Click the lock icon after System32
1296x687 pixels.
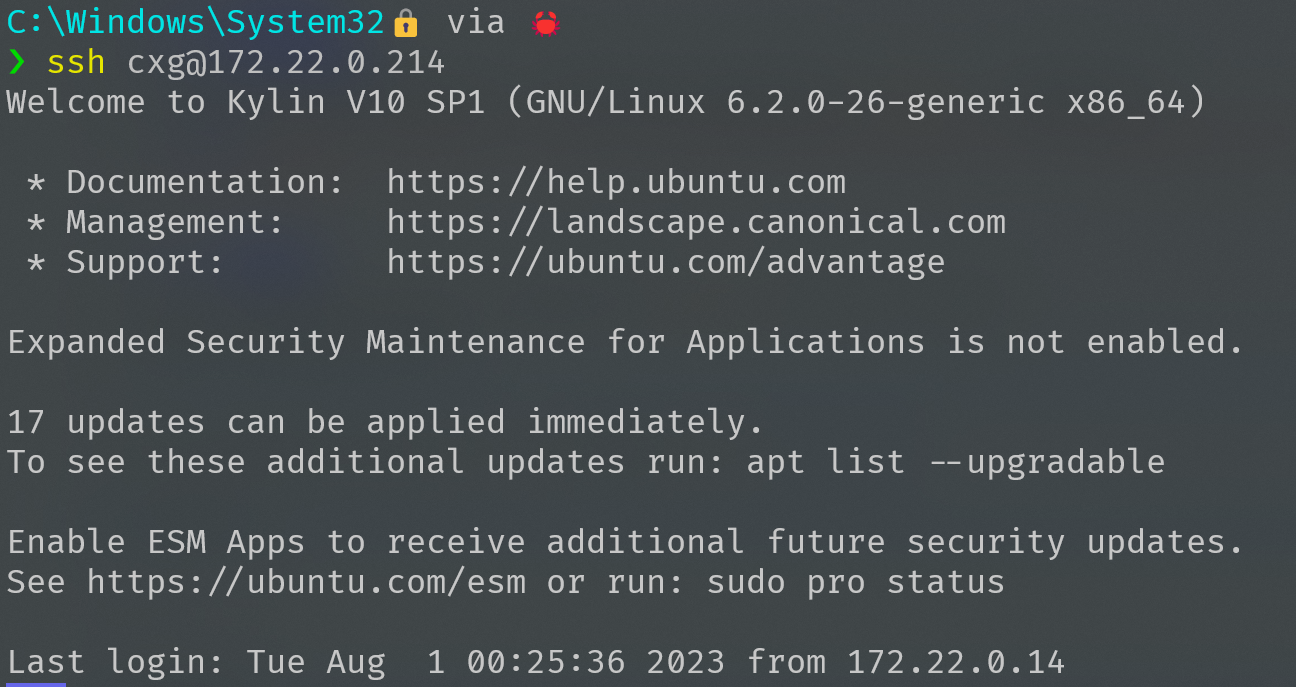(404, 23)
